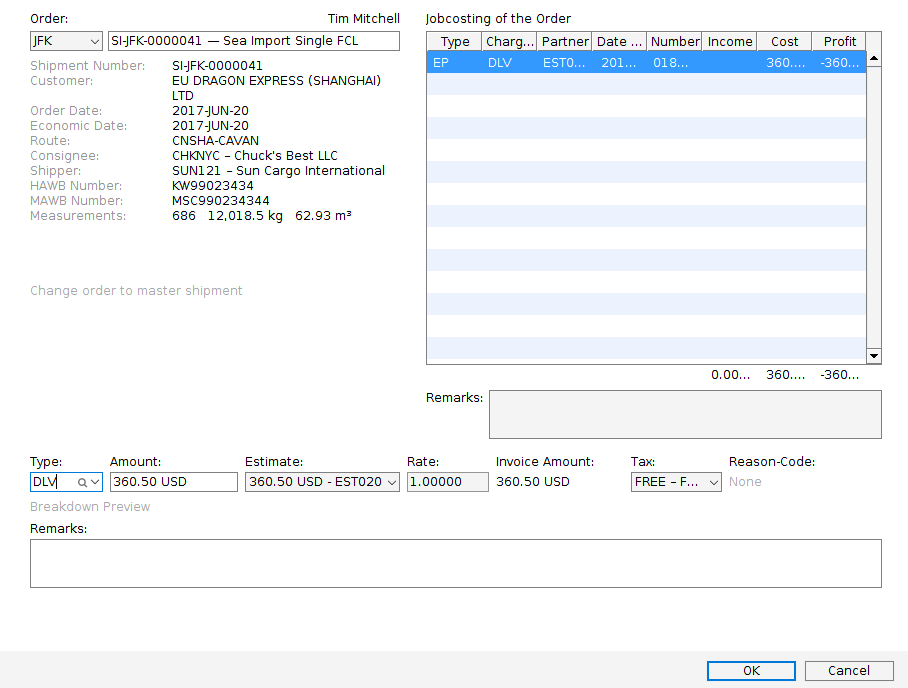This screenshot has width=908, height=688.
Task: Click the scroll-up arrow on the jobcosting list
Action: [874, 57]
